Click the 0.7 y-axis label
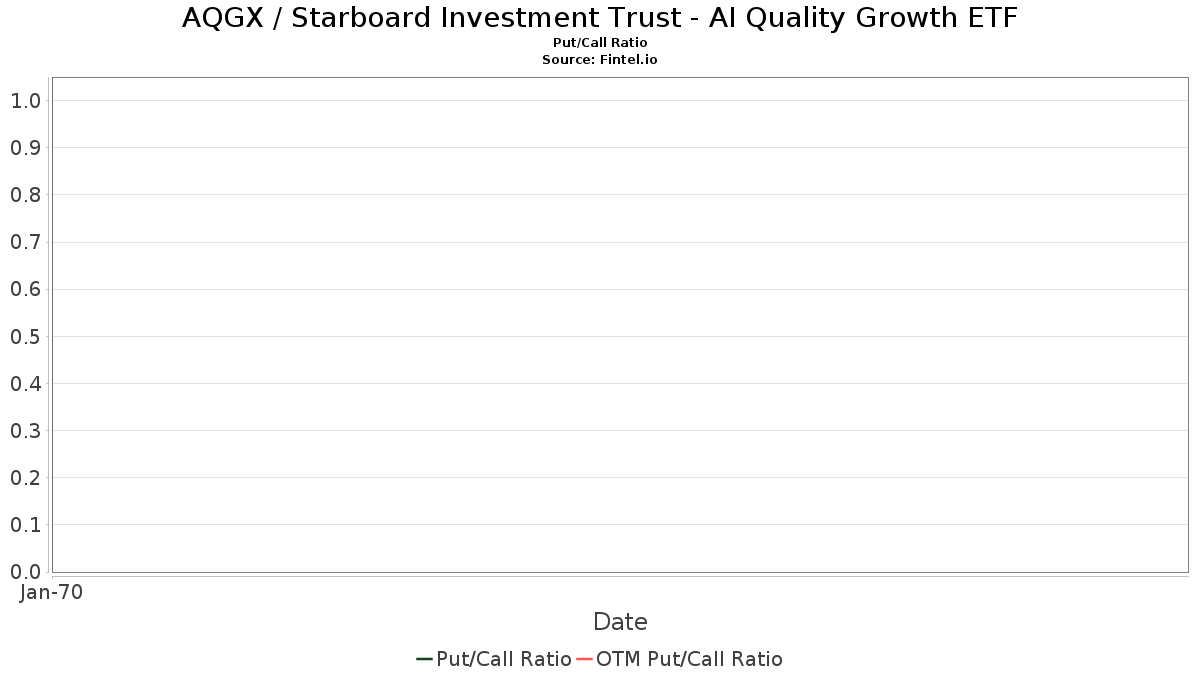Image resolution: width=1200 pixels, height=675 pixels. pyautogui.click(x=25, y=242)
